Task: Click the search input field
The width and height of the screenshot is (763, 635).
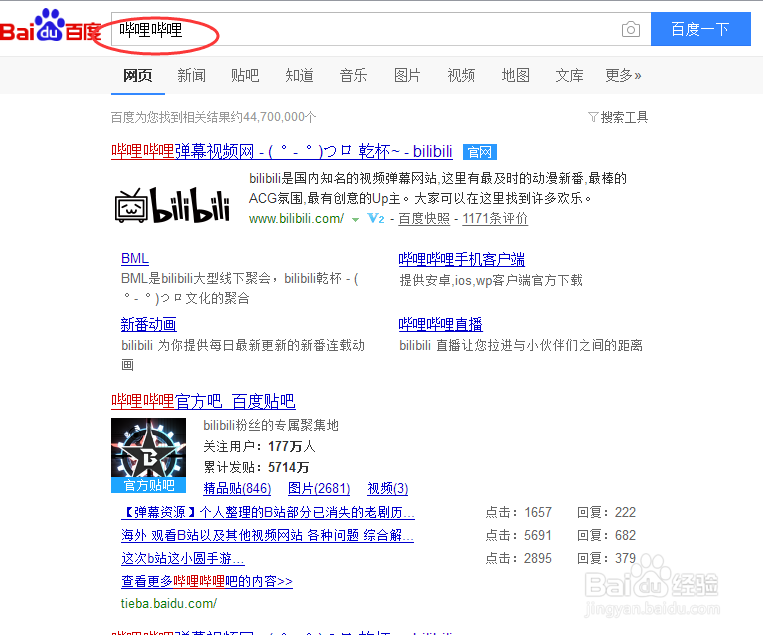Action: (381, 29)
